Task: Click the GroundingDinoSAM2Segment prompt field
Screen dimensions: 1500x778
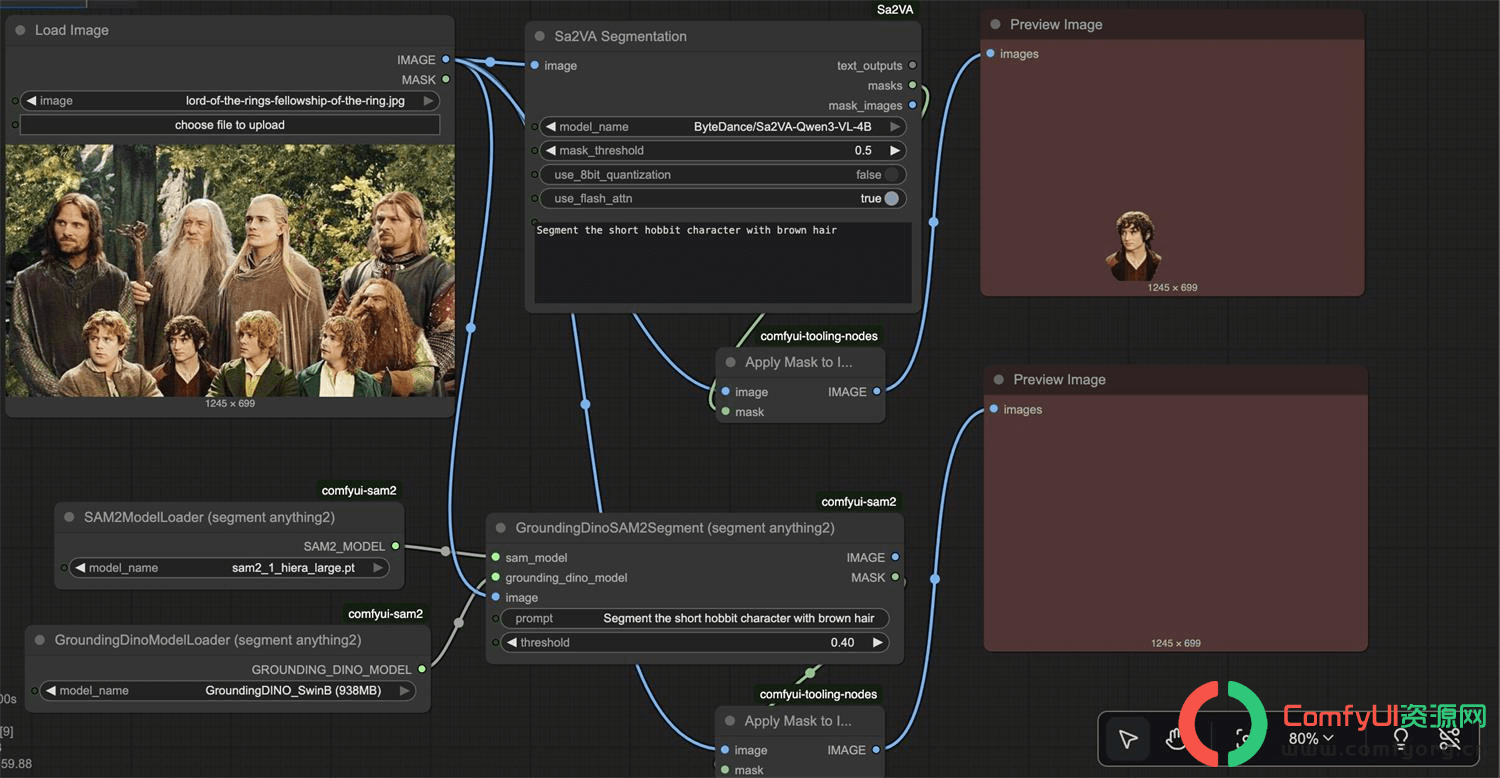Action: (695, 619)
